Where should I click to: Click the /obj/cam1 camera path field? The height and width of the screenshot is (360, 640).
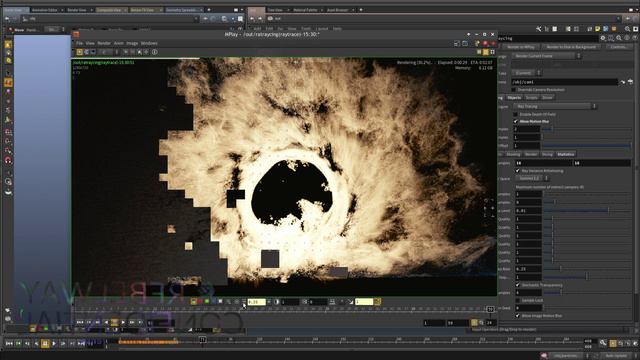[564, 82]
